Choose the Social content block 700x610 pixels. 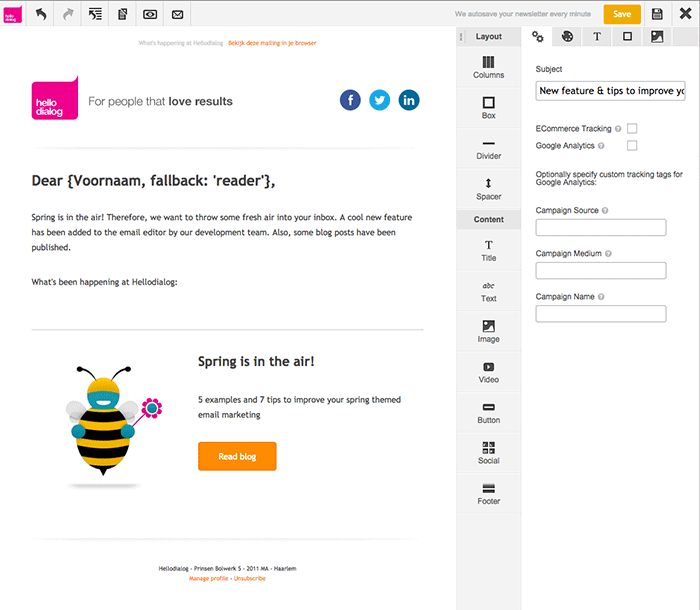(x=488, y=453)
